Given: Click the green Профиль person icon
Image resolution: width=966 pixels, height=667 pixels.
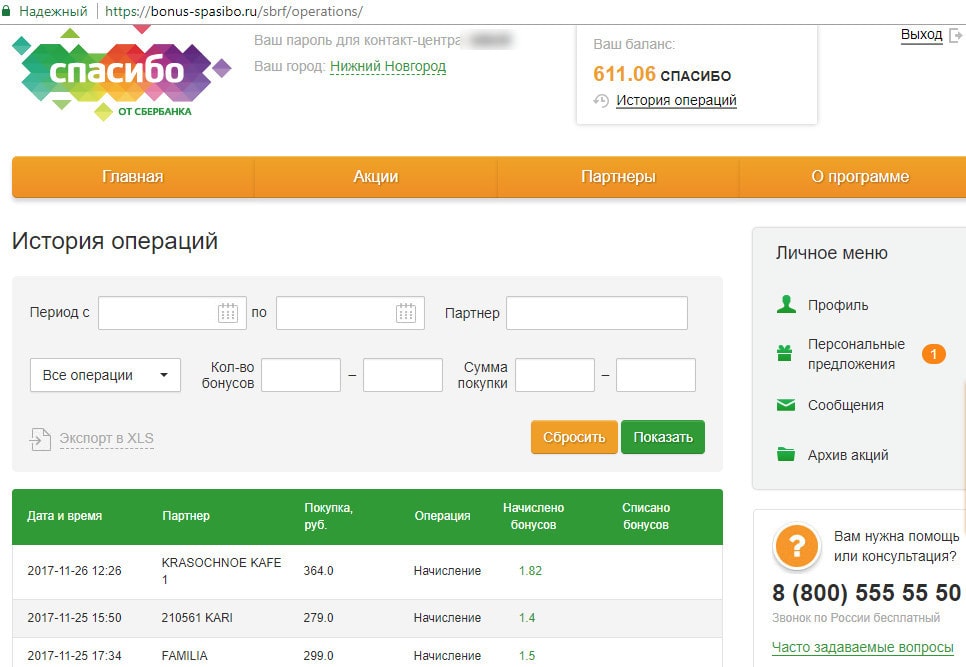Looking at the screenshot, I should [786, 304].
